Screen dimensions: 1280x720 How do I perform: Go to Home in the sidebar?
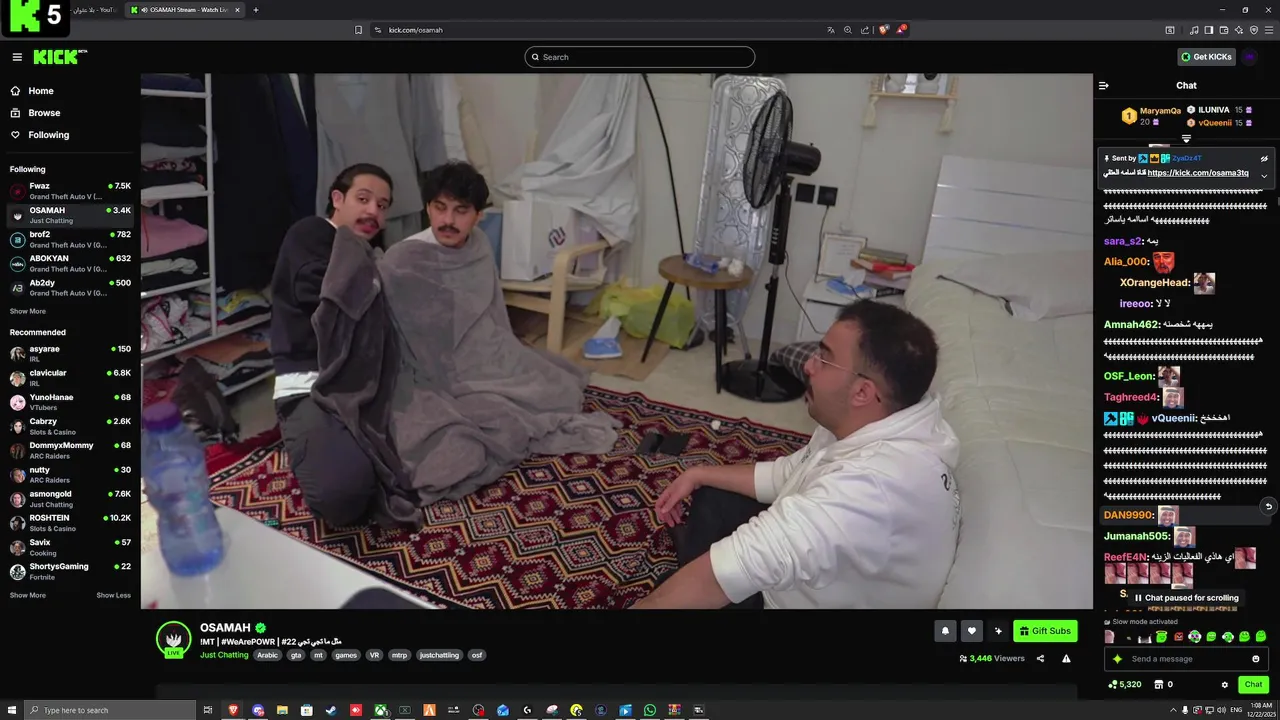coord(33,91)
